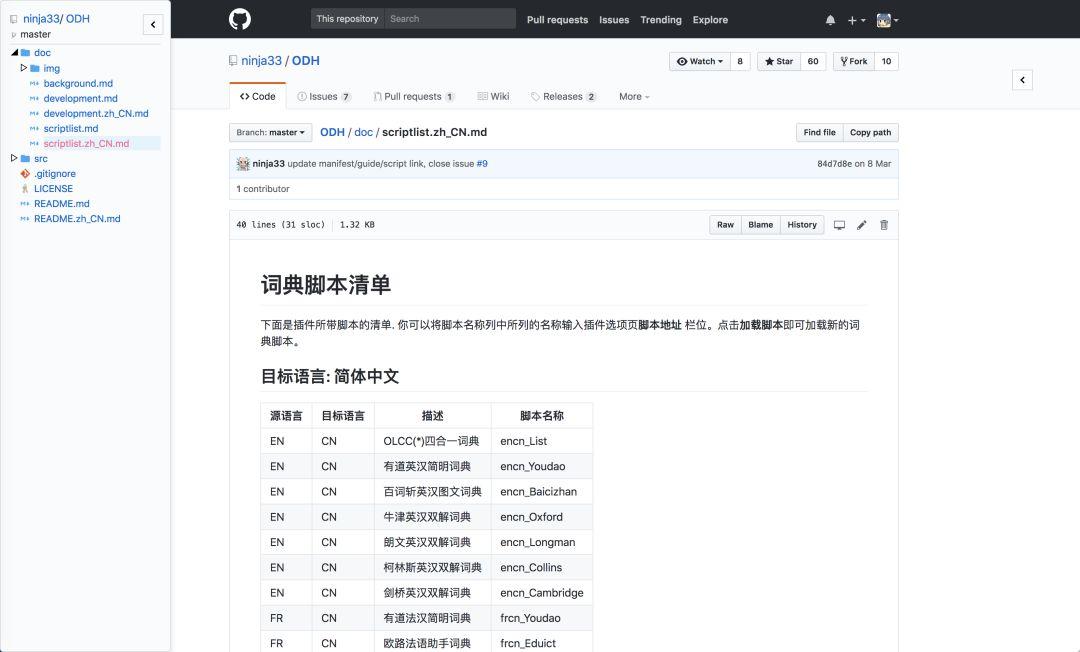Collapse the file tree sidebar arrow
The image size is (1080, 652).
(153, 25)
